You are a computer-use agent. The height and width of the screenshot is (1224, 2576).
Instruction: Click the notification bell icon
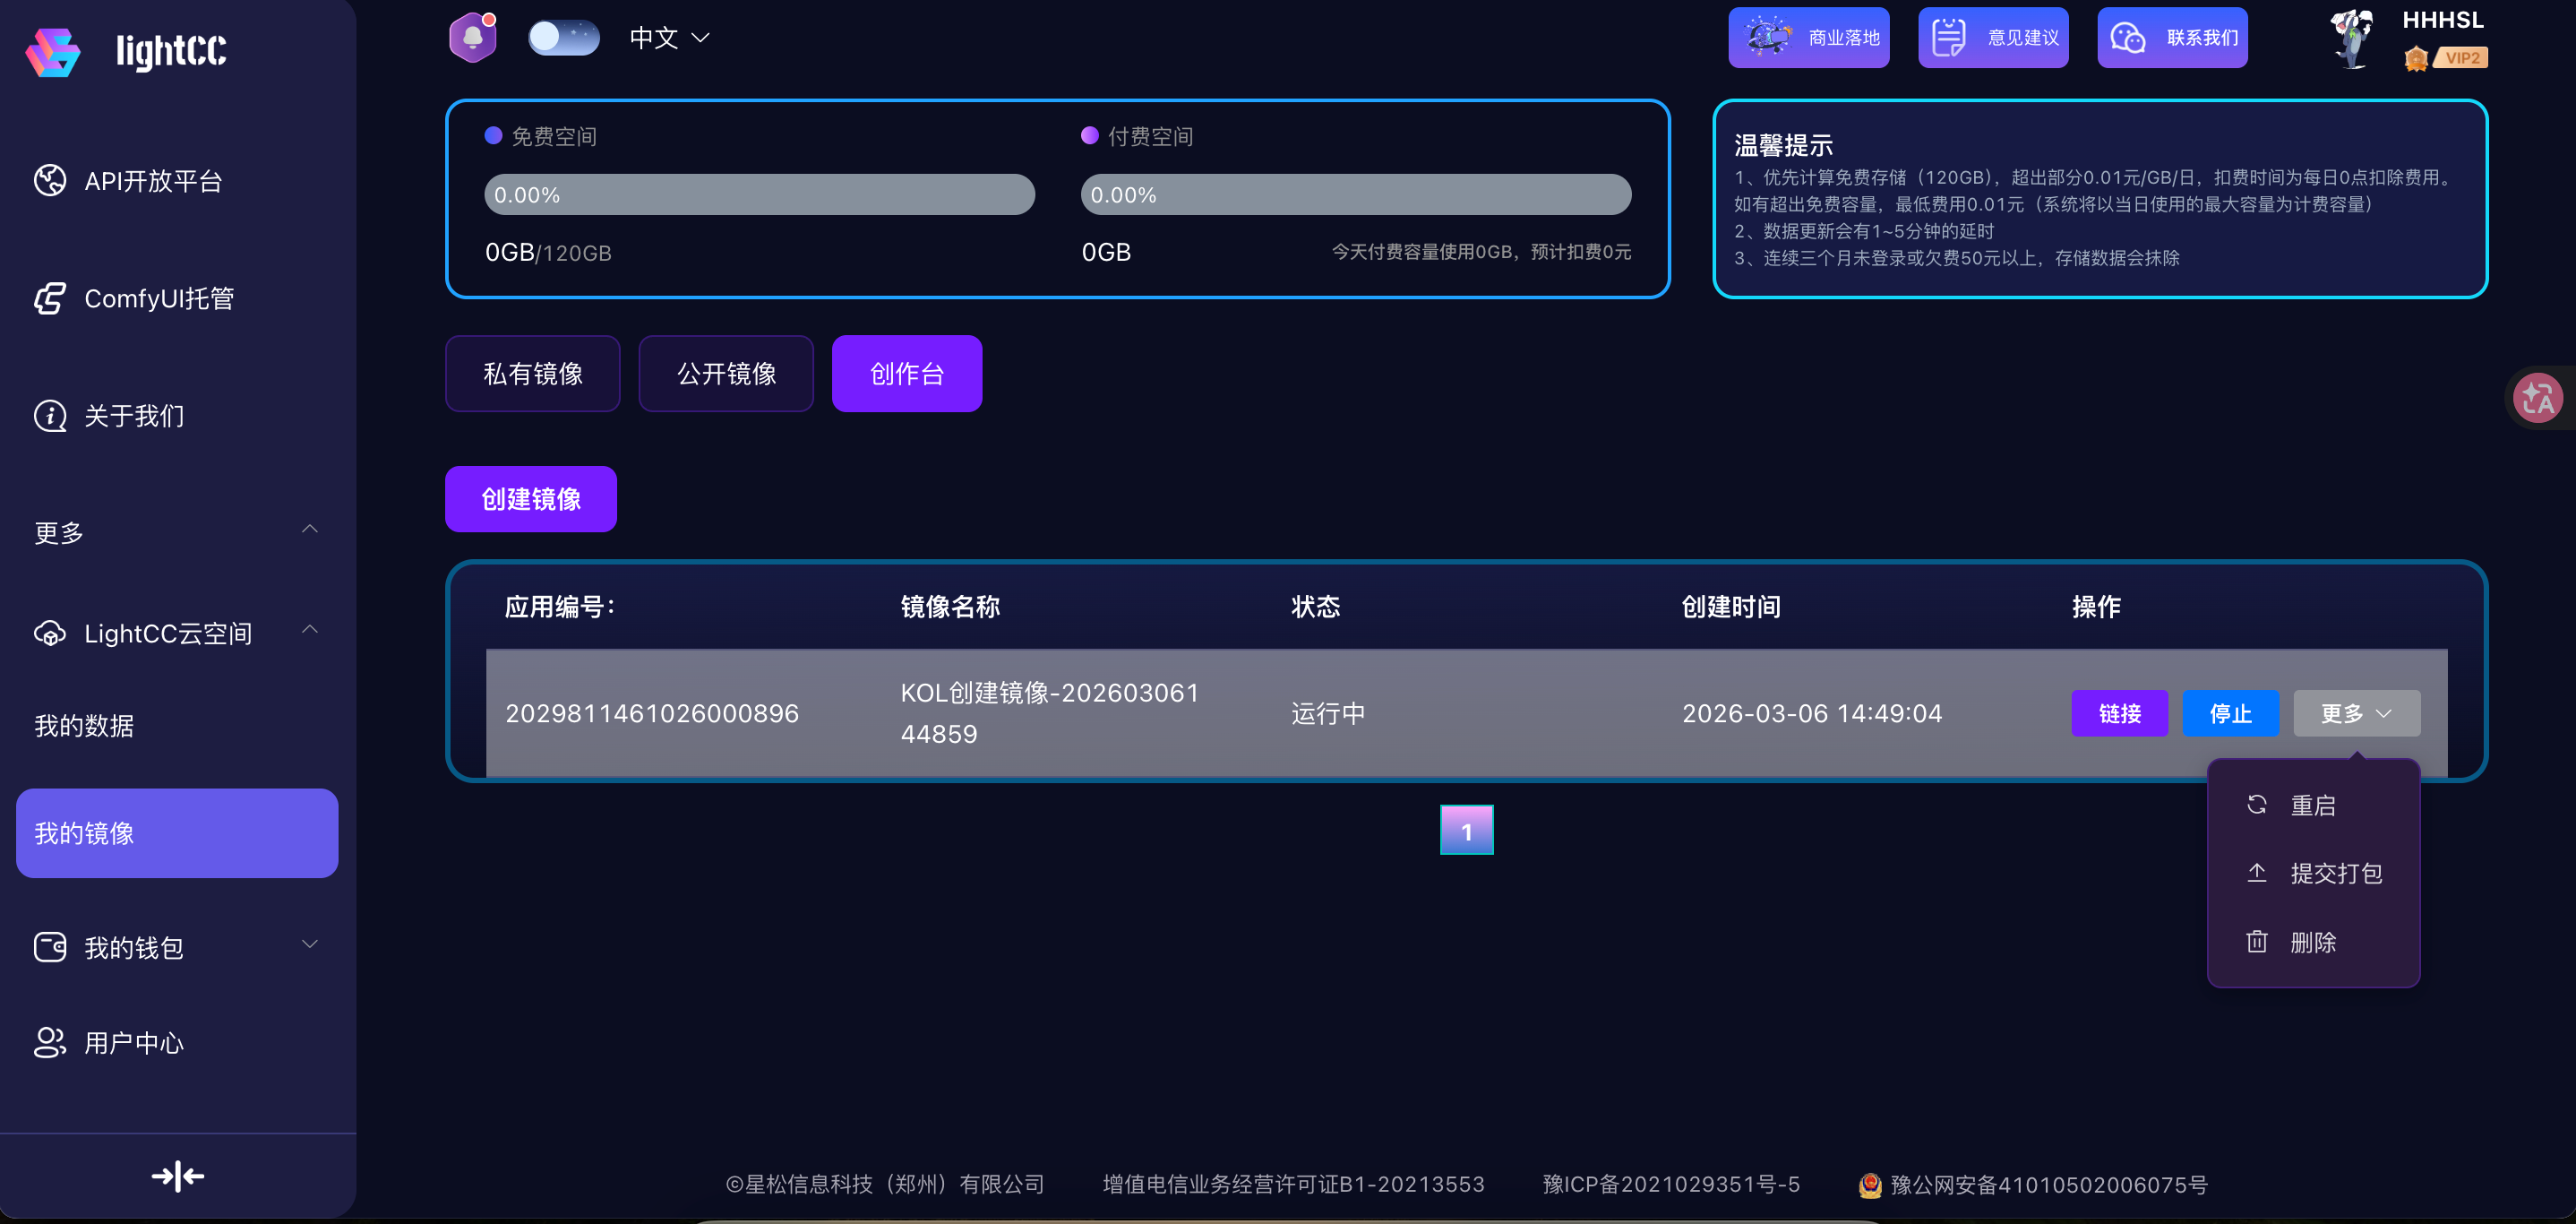pos(472,38)
